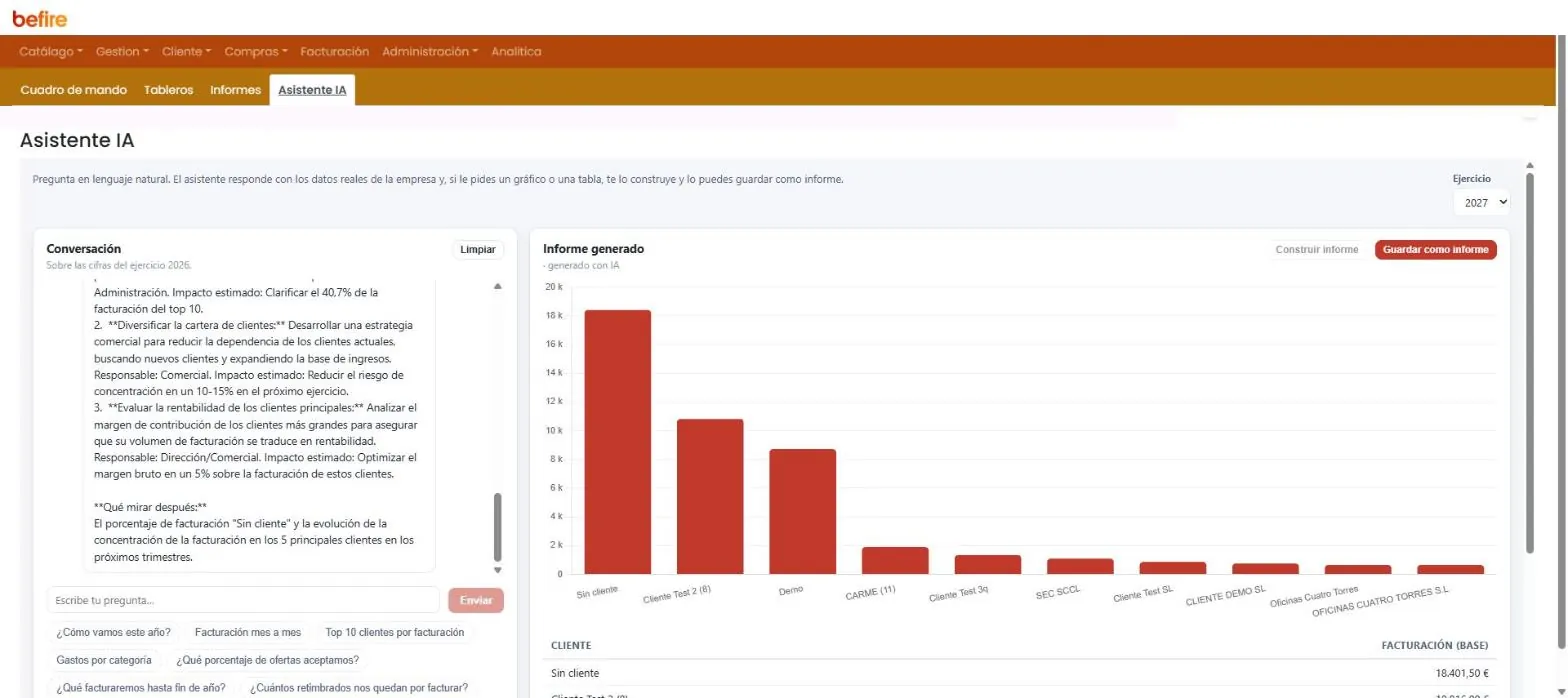1568x698 pixels.
Task: Open the Administración dropdown
Action: click(430, 51)
